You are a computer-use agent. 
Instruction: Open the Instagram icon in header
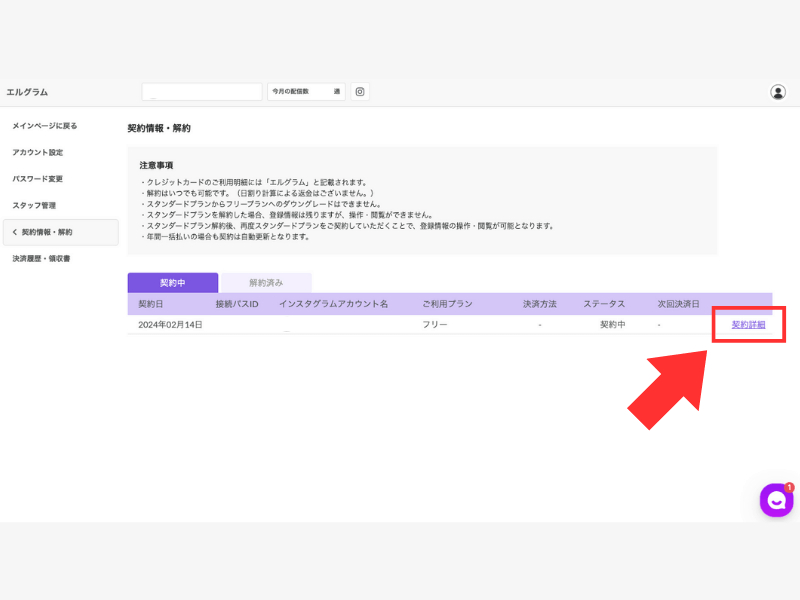click(x=360, y=92)
